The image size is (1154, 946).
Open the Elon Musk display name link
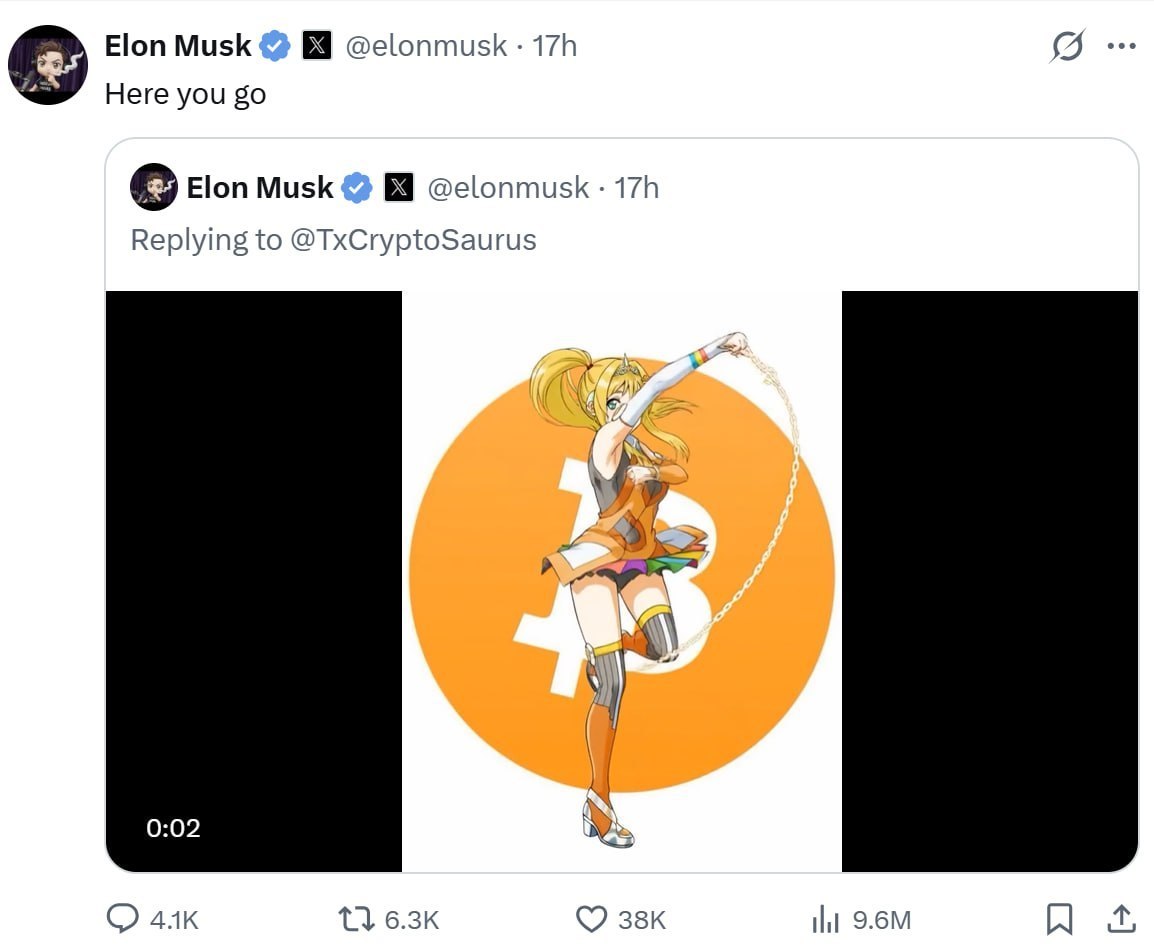(178, 46)
